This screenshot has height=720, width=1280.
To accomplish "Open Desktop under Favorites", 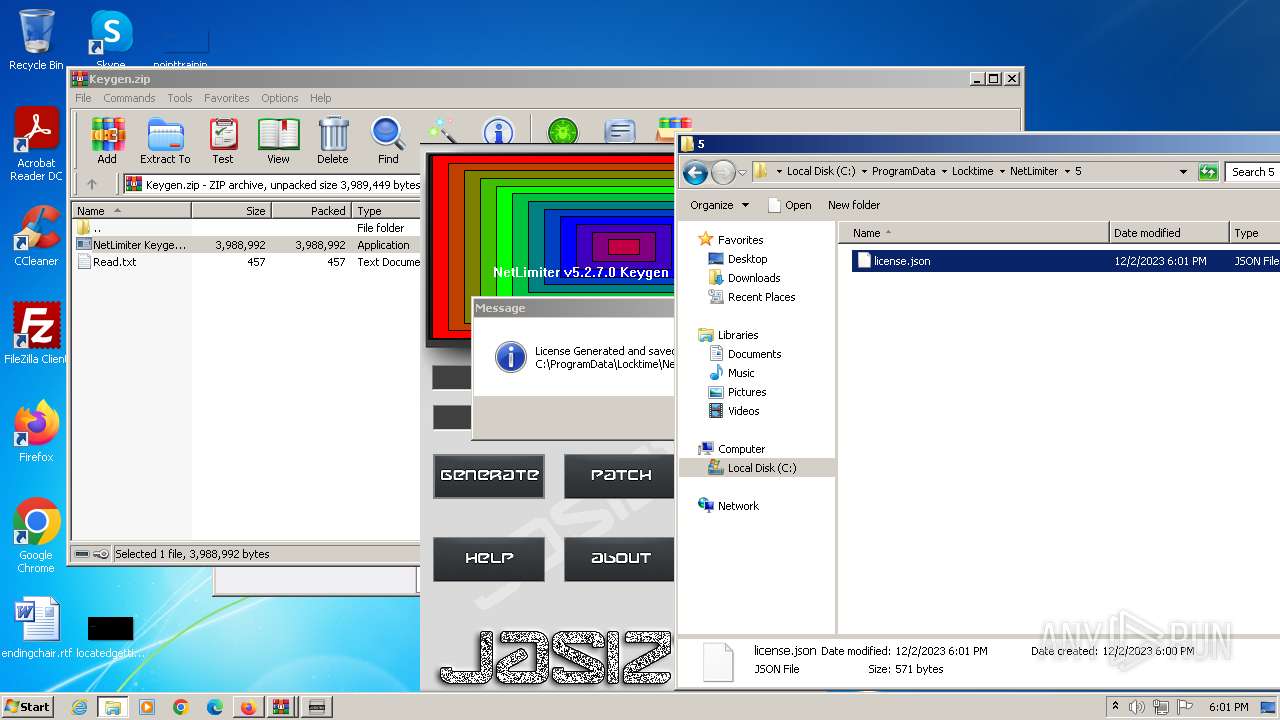I will coord(747,259).
